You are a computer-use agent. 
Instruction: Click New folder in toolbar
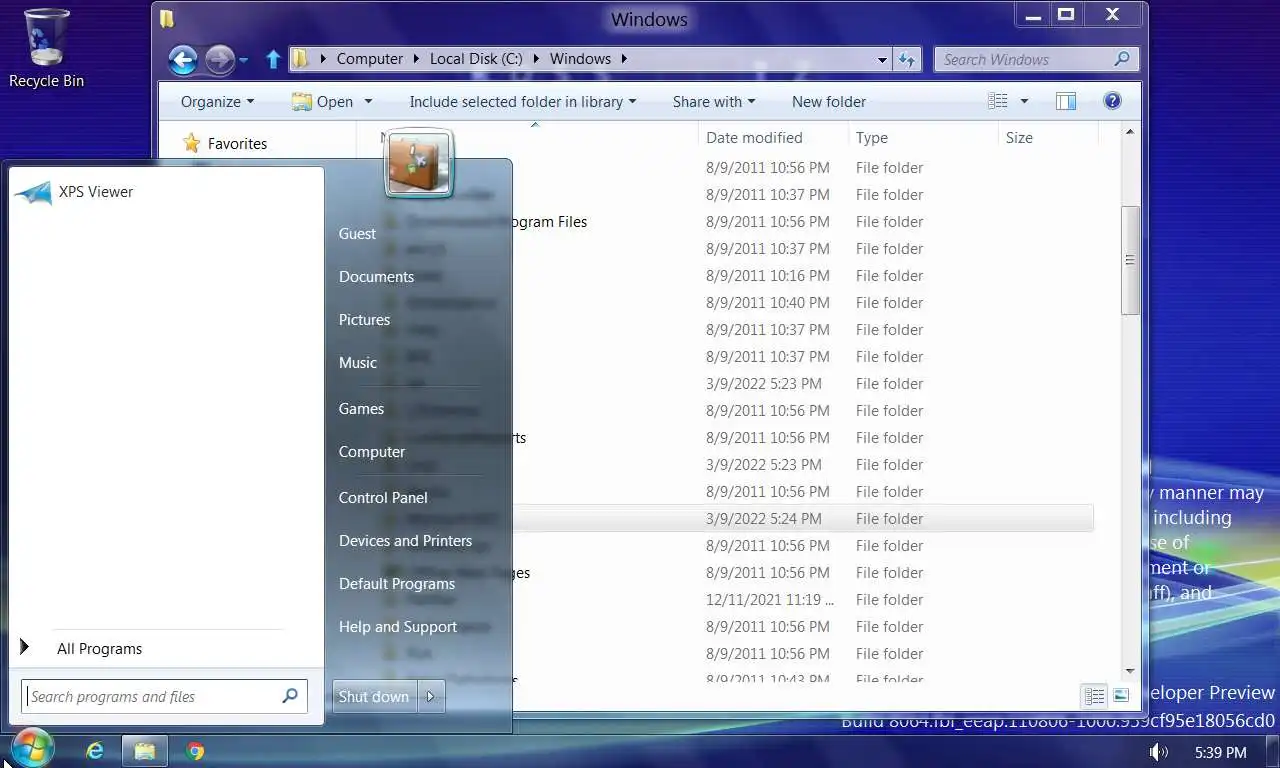[829, 101]
